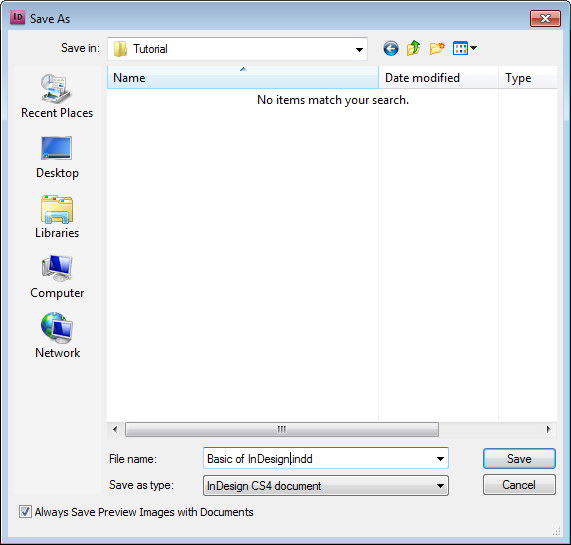The width and height of the screenshot is (571, 545).
Task: Click the scrollbar right arrow
Action: [548, 429]
